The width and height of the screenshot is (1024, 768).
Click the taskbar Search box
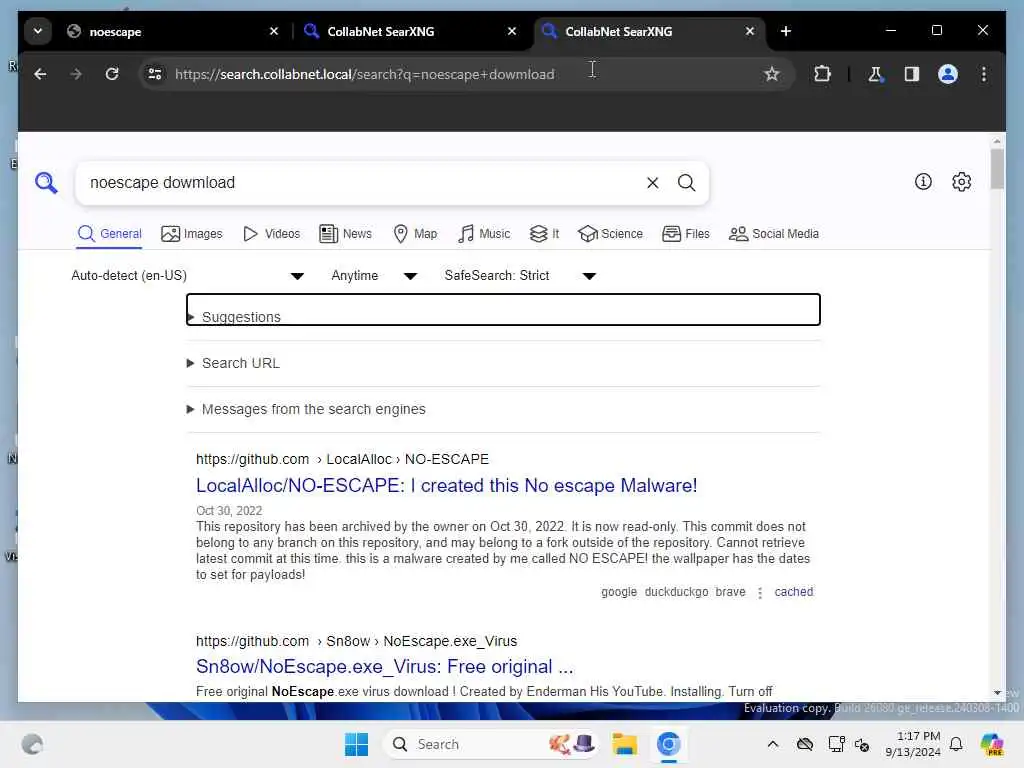(x=491, y=744)
